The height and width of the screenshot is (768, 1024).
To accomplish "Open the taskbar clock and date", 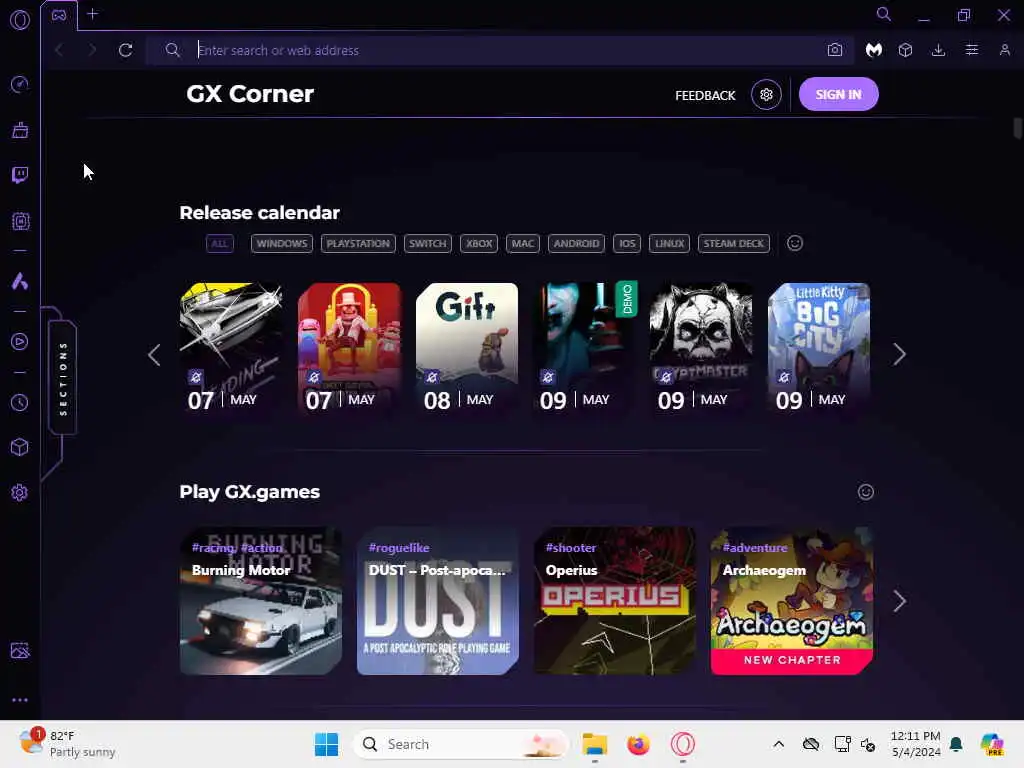I will point(916,744).
